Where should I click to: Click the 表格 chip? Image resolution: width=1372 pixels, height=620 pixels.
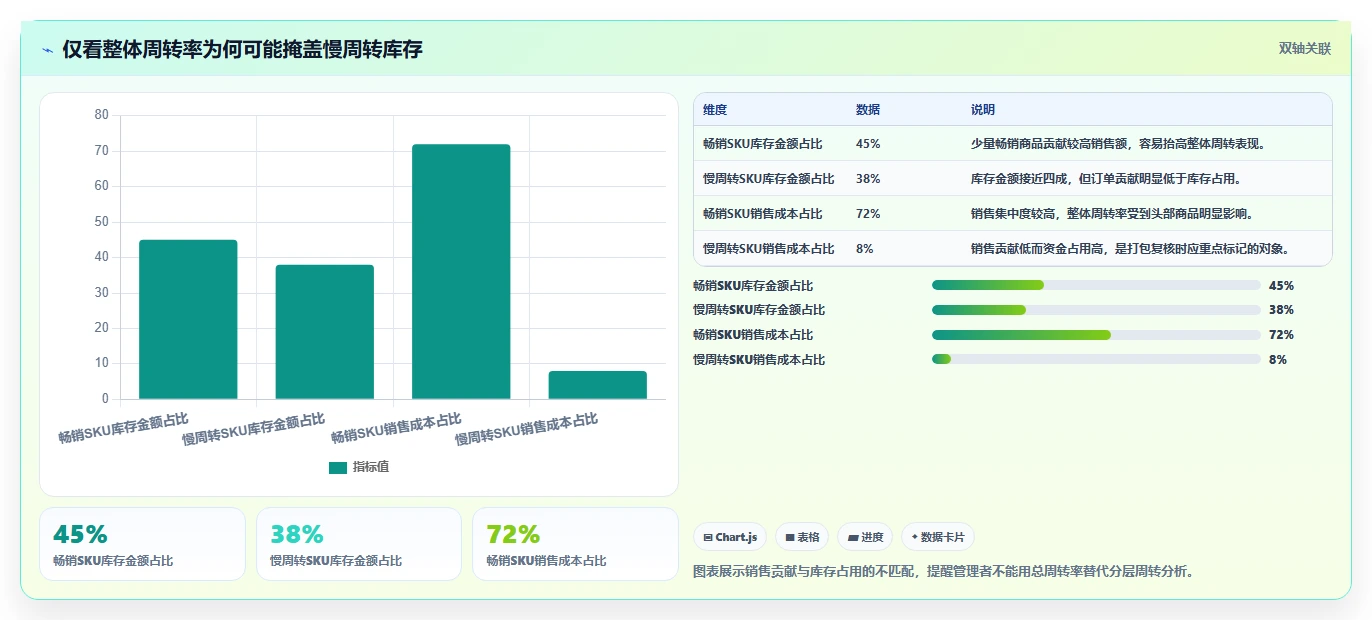click(x=802, y=537)
